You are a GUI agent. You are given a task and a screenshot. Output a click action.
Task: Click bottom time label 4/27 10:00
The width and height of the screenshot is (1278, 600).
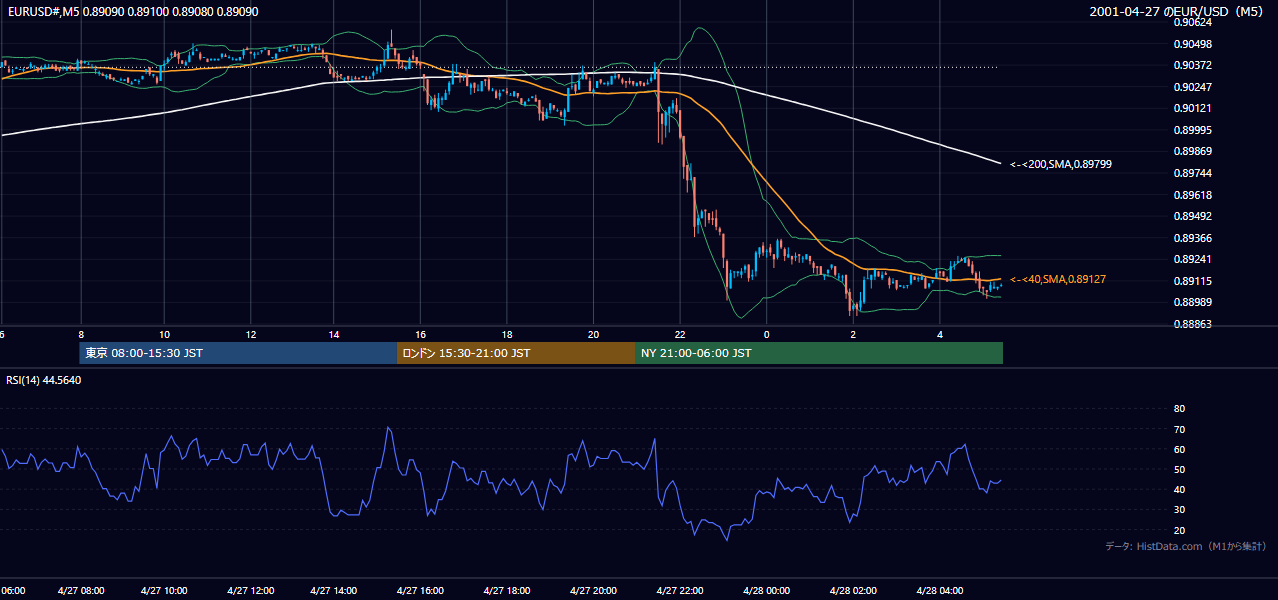pos(165,590)
